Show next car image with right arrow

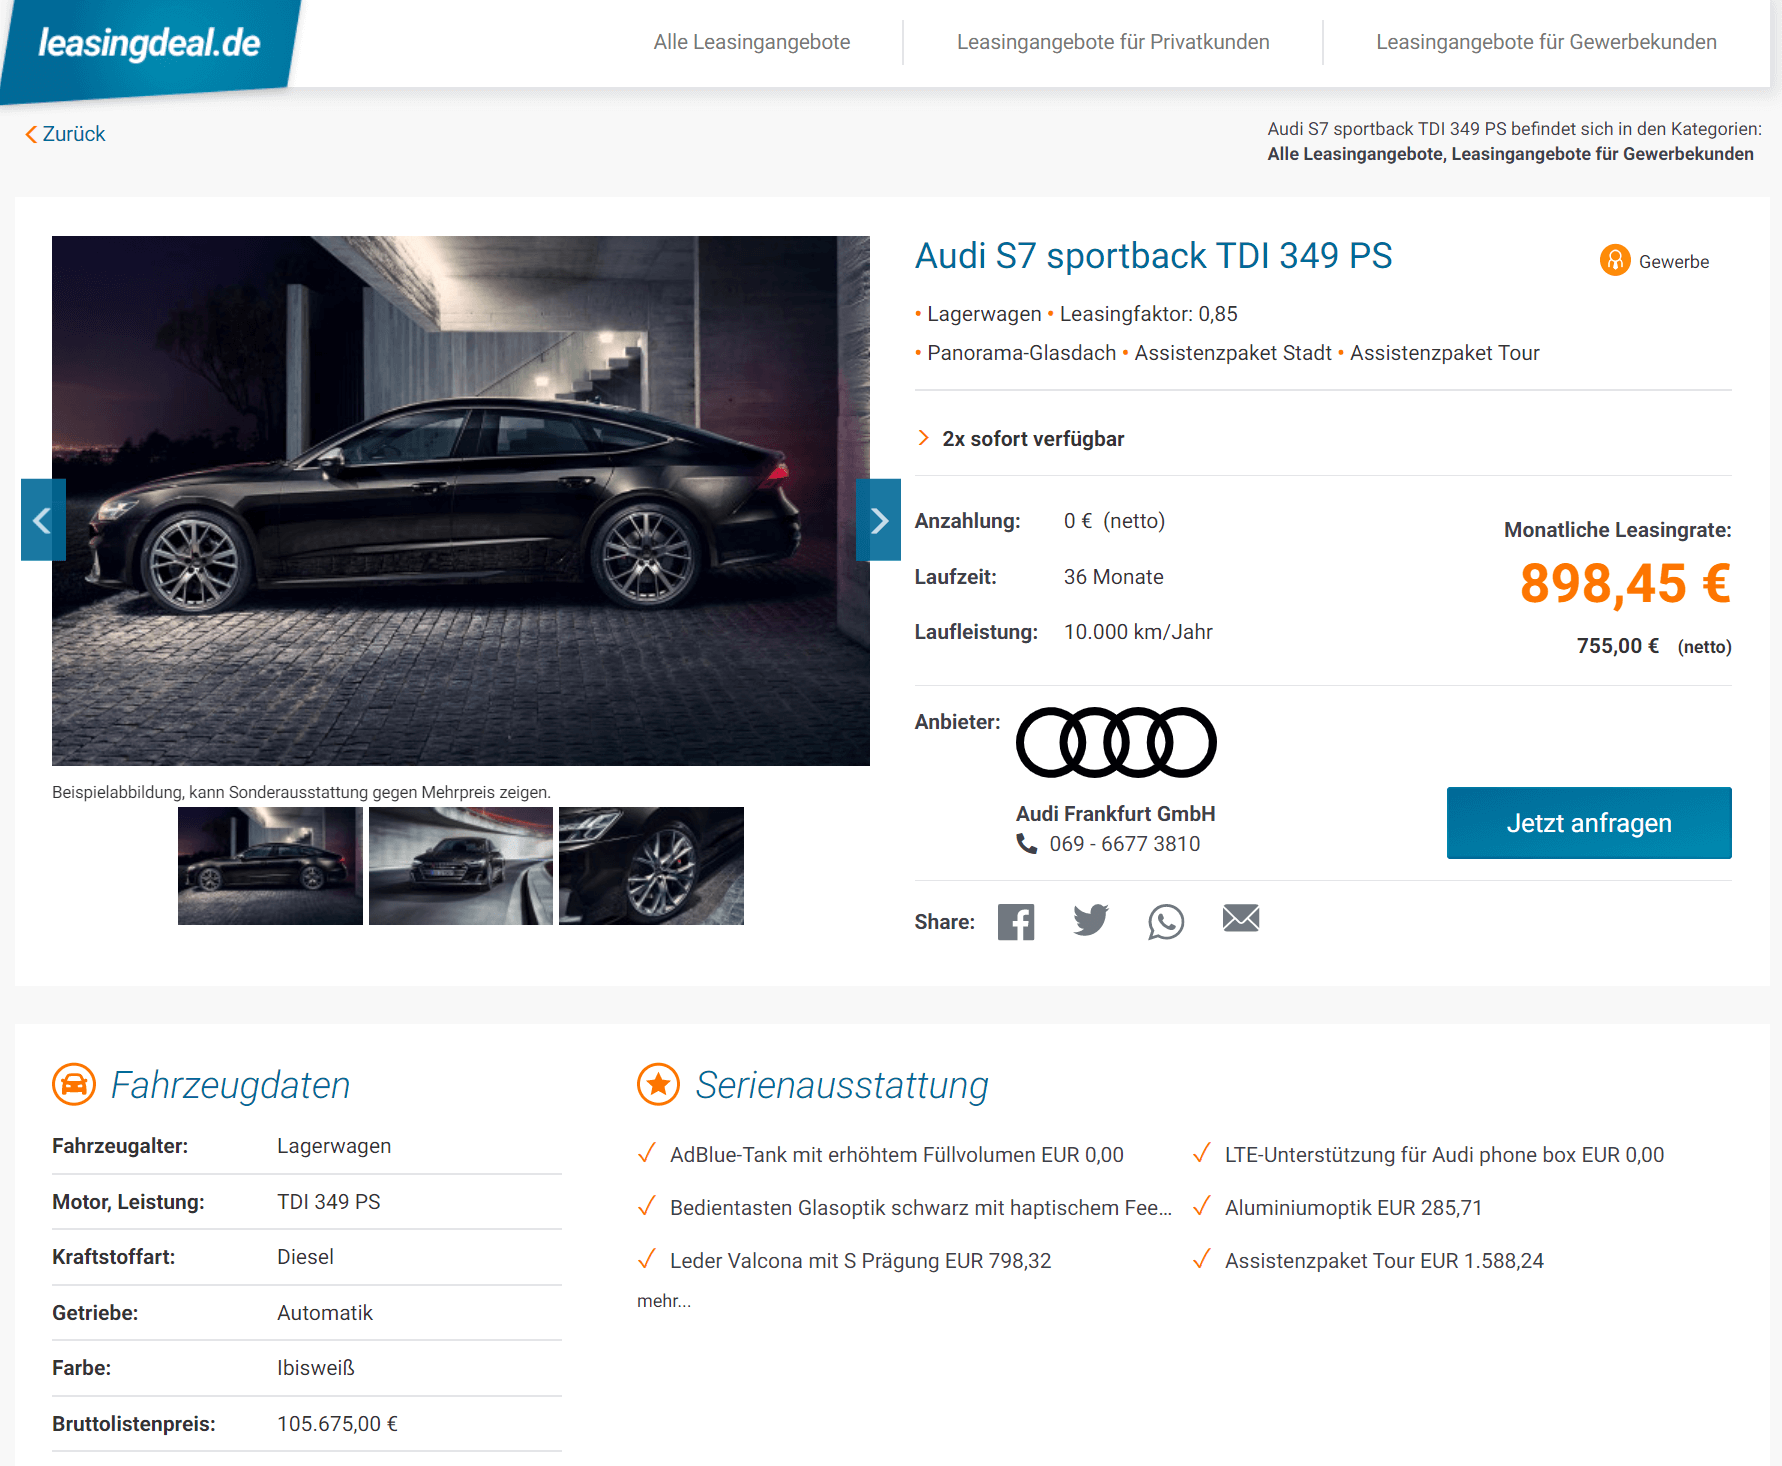(x=878, y=520)
